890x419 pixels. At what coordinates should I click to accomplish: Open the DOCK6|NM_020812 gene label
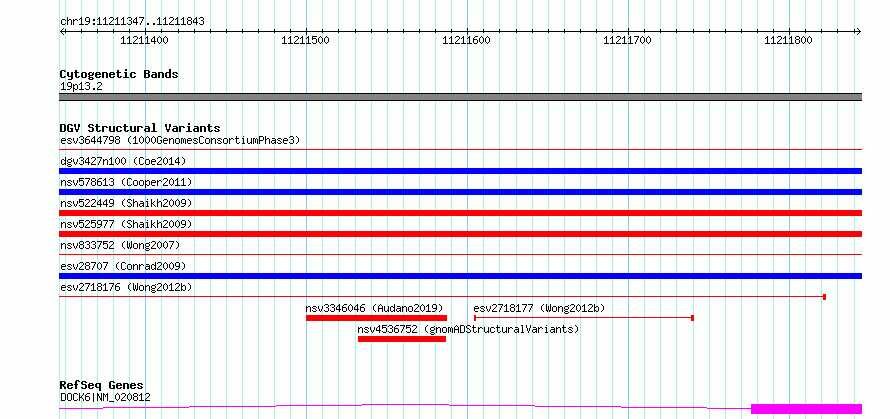coord(106,397)
